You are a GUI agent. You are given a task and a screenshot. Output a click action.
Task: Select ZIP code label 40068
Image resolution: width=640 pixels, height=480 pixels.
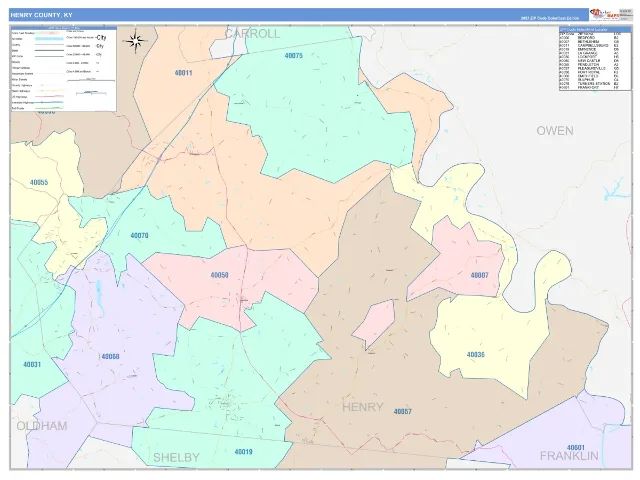click(x=110, y=357)
